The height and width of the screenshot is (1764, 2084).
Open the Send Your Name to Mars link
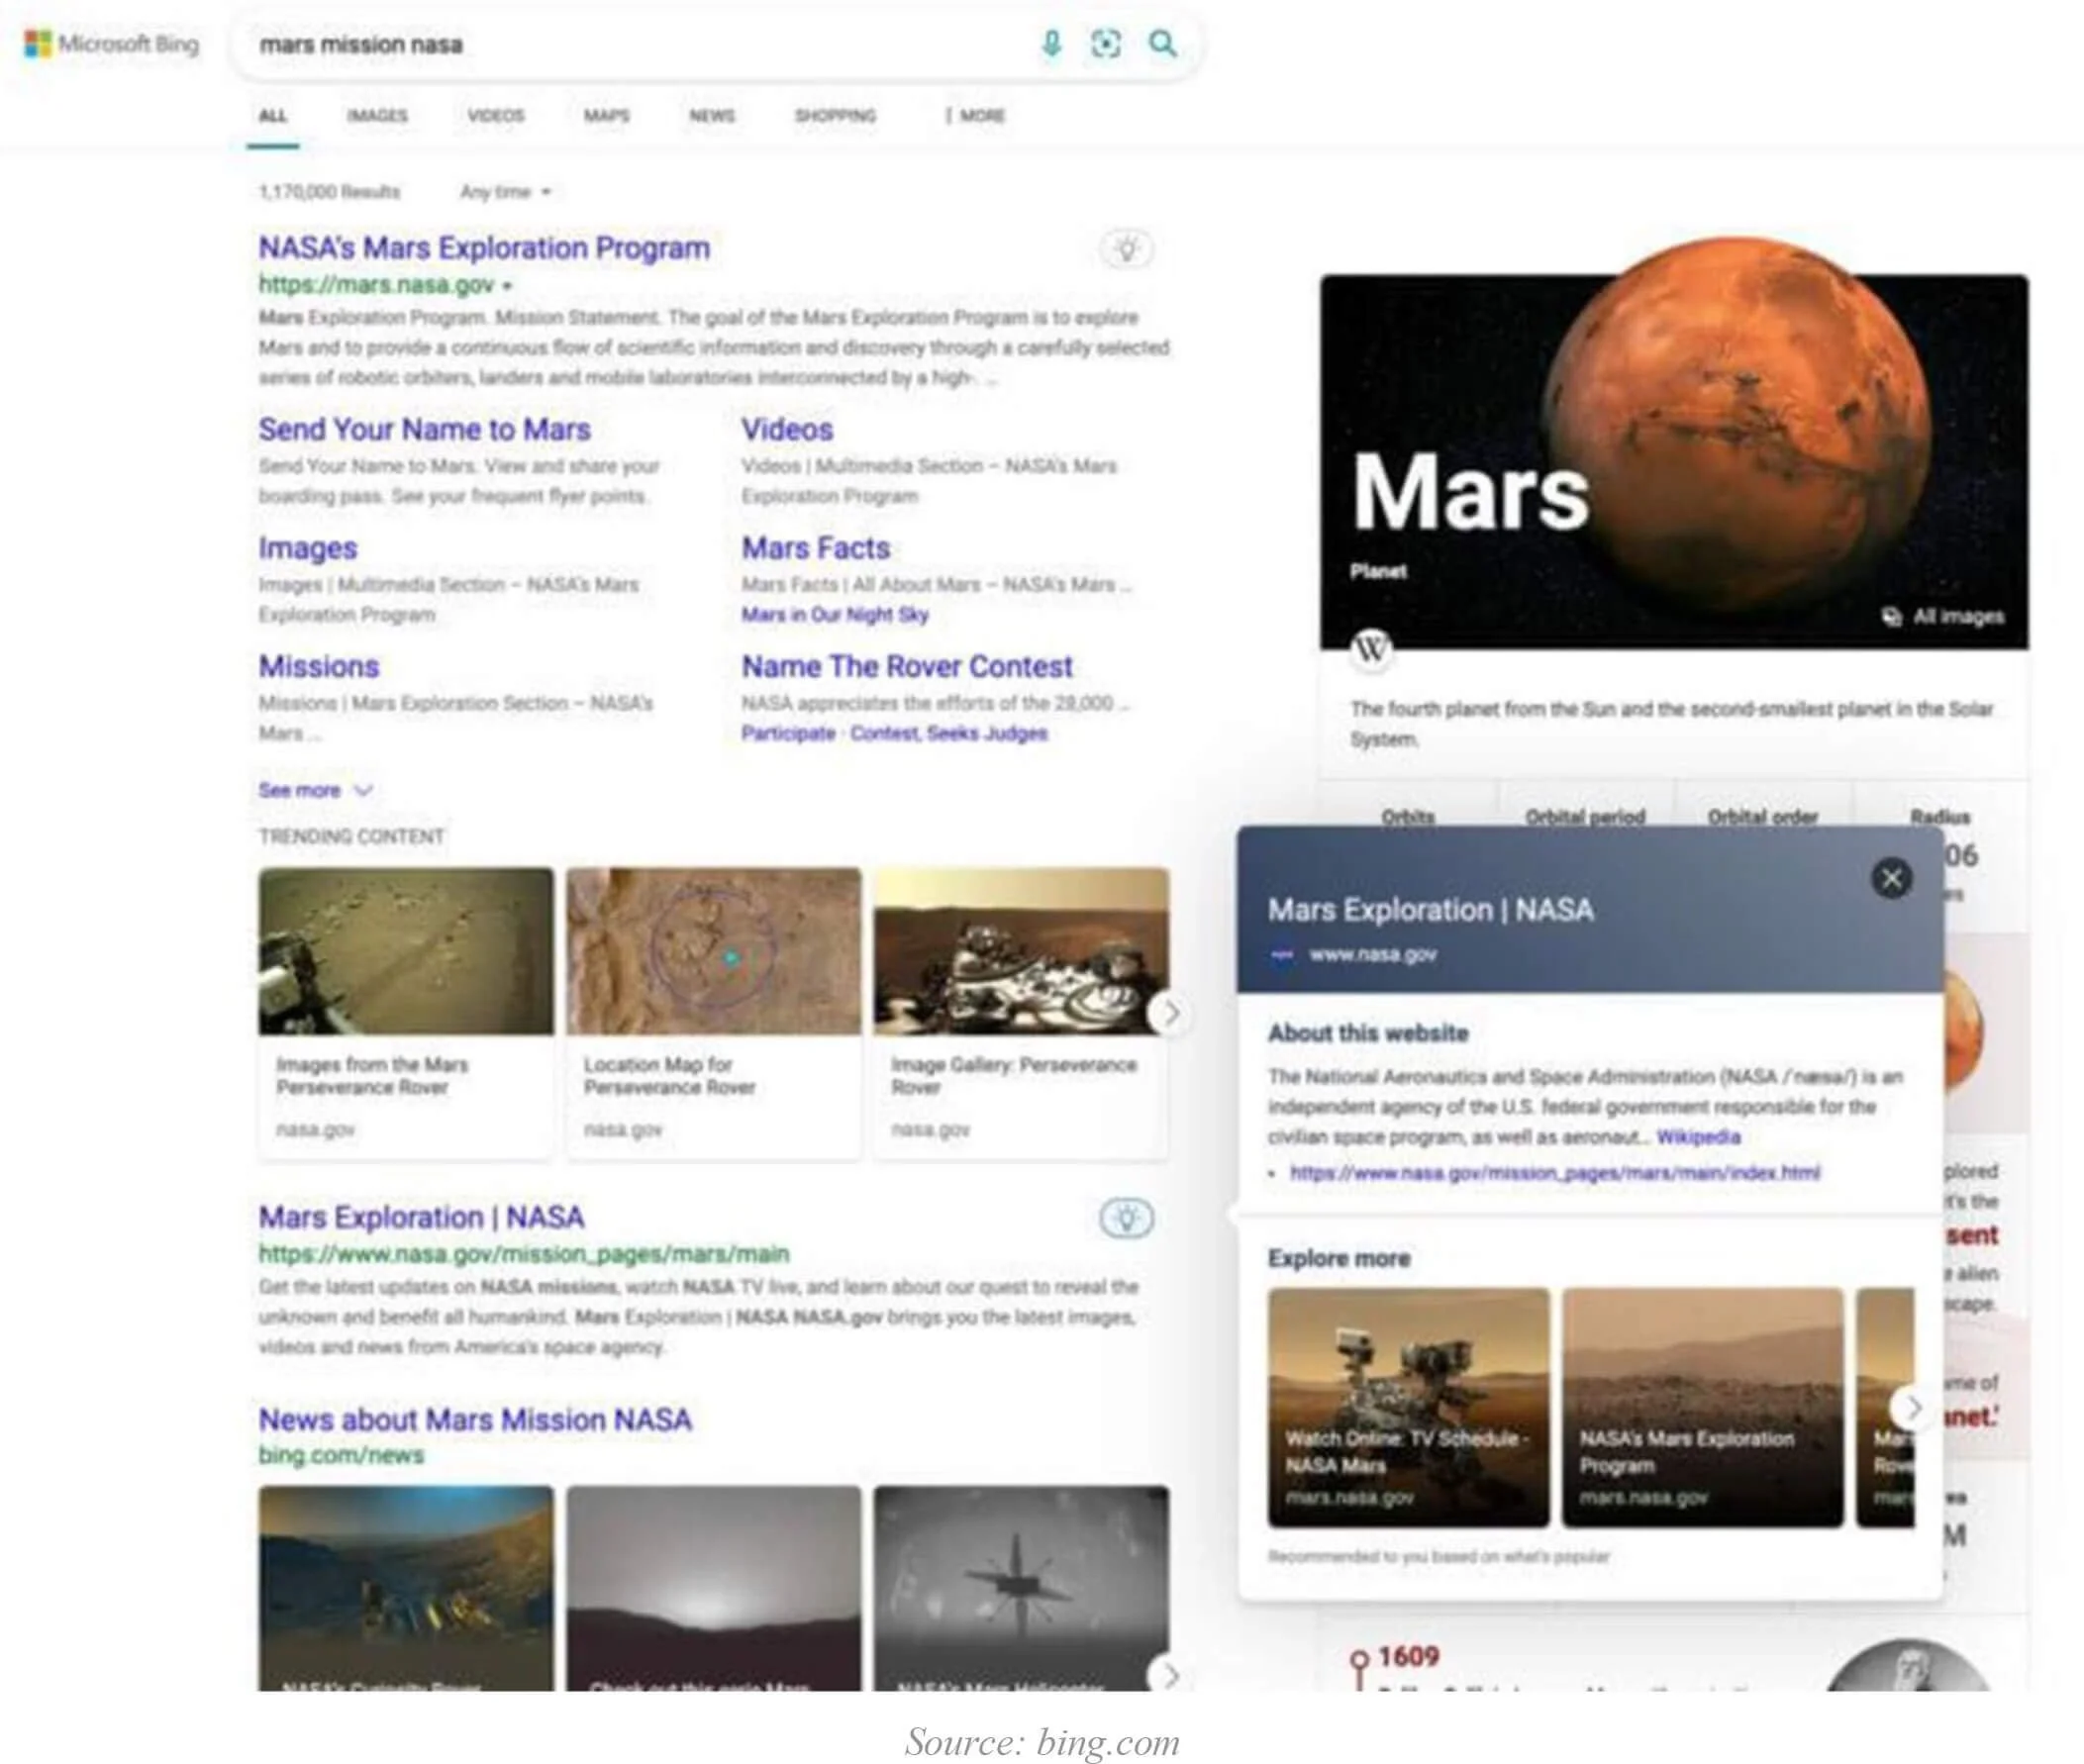click(425, 430)
